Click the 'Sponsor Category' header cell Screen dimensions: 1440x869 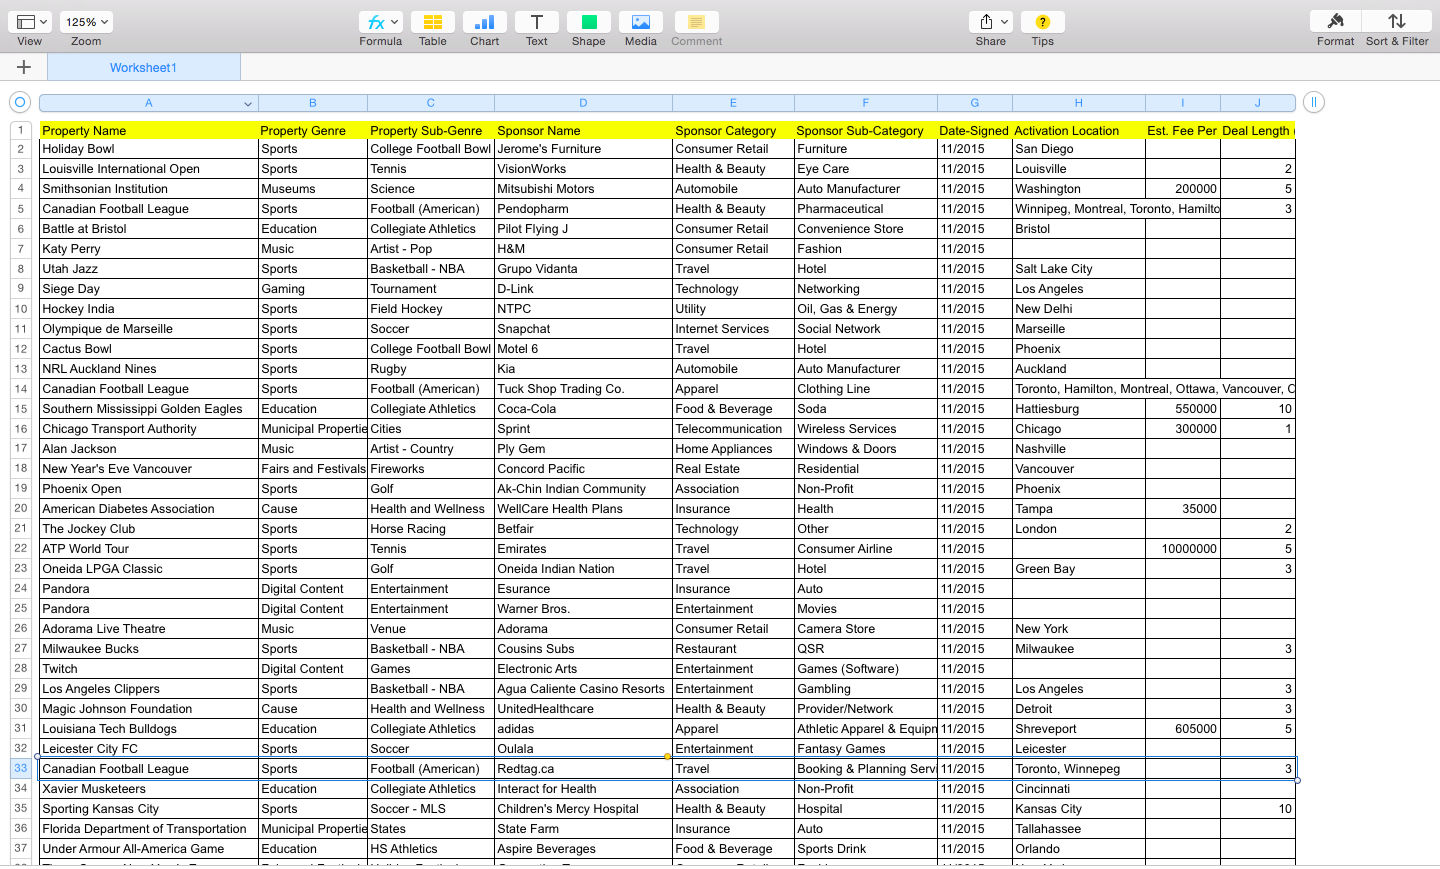(x=733, y=130)
